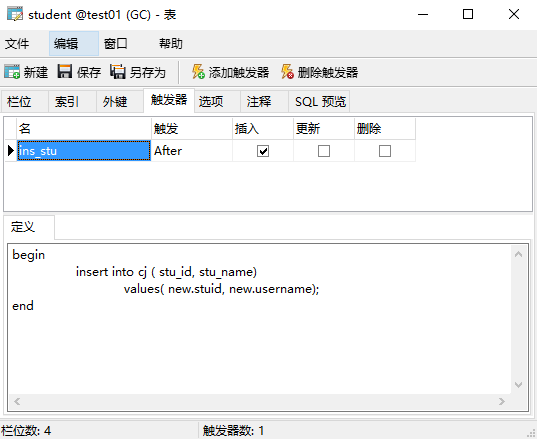This screenshot has width=537, height=439.
Task: Select the 触发器 tab
Action: click(x=169, y=100)
